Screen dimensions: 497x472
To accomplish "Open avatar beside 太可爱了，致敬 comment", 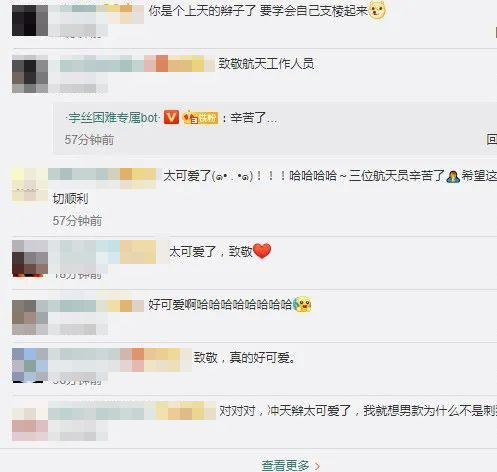I will (x=30, y=259).
